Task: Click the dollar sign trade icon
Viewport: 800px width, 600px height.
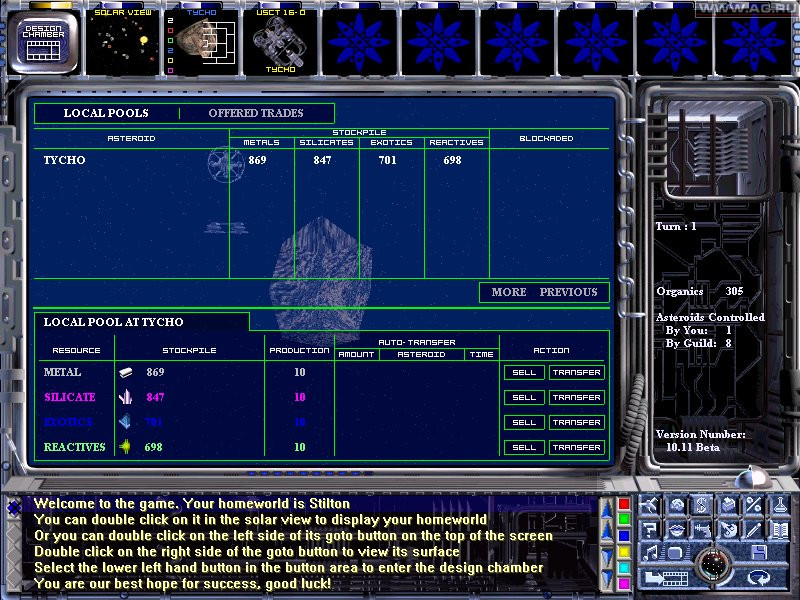Action: [702, 505]
